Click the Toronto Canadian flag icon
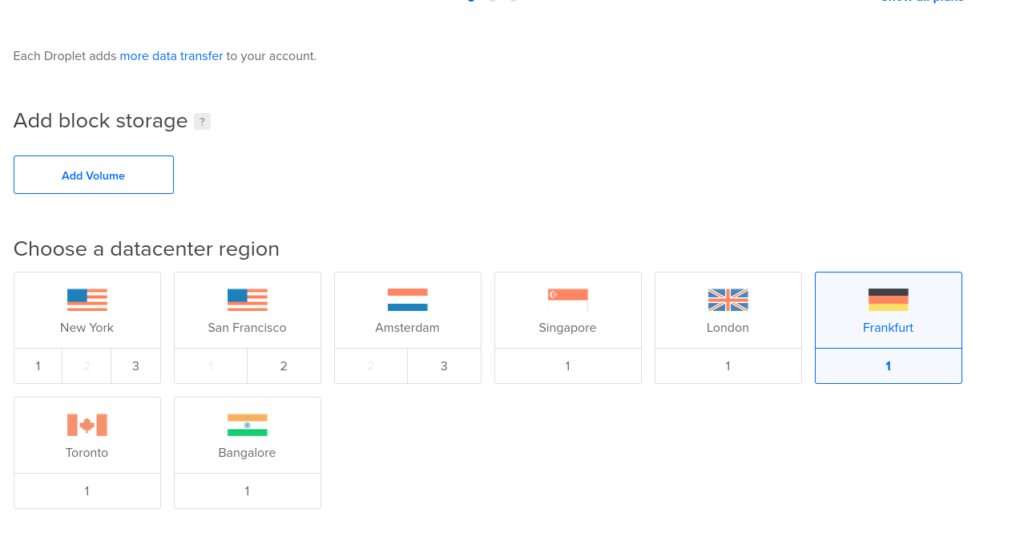This screenshot has width=1024, height=533. pos(87,425)
